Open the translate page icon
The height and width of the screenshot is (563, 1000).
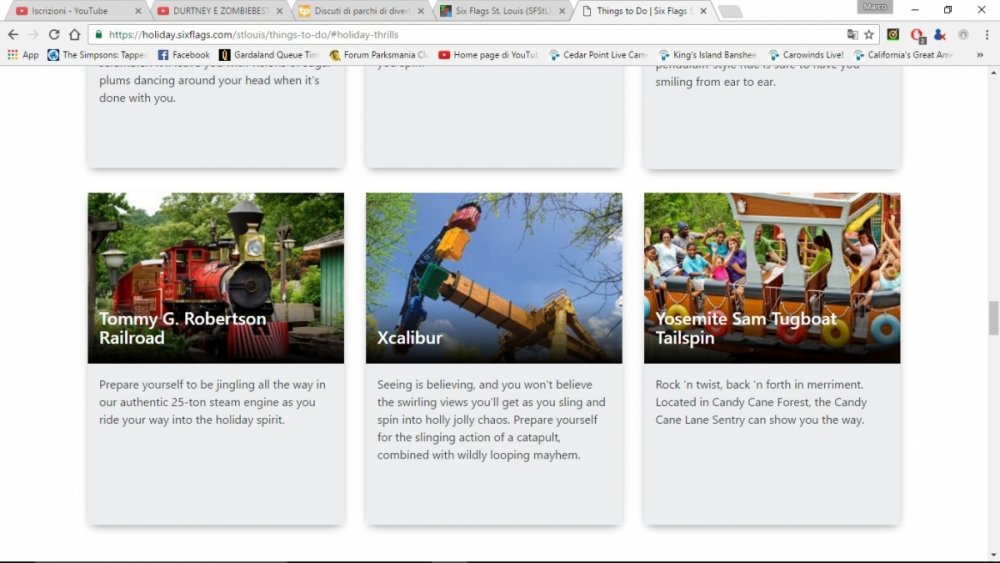tap(852, 34)
